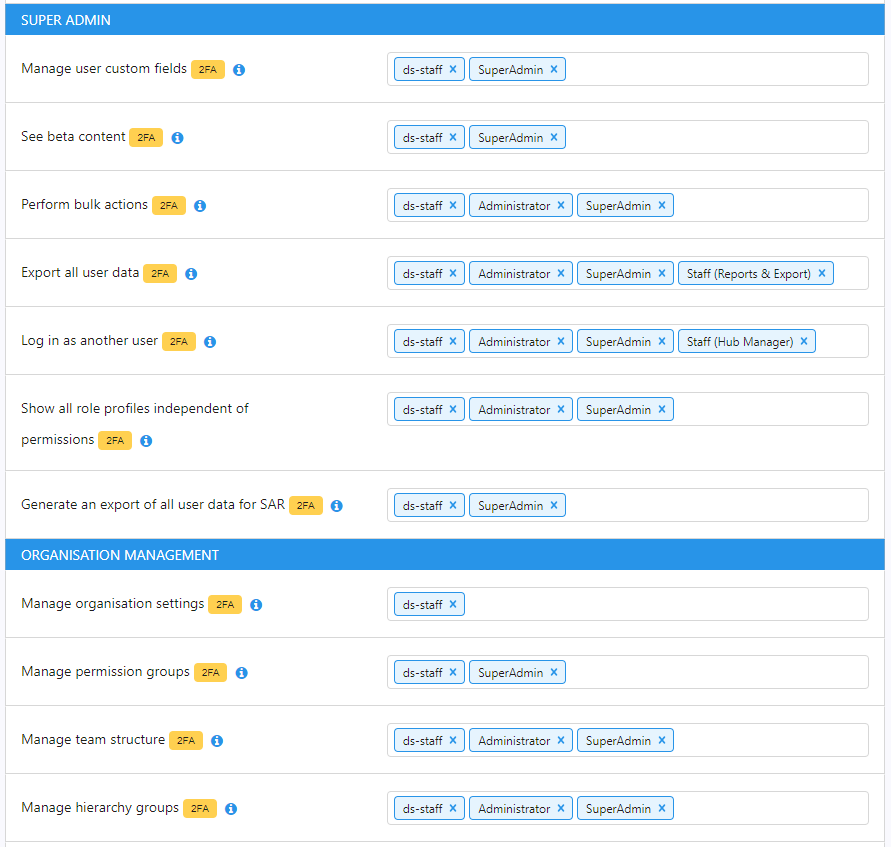
Task: Open info icon next to See beta content
Action: click(x=177, y=137)
